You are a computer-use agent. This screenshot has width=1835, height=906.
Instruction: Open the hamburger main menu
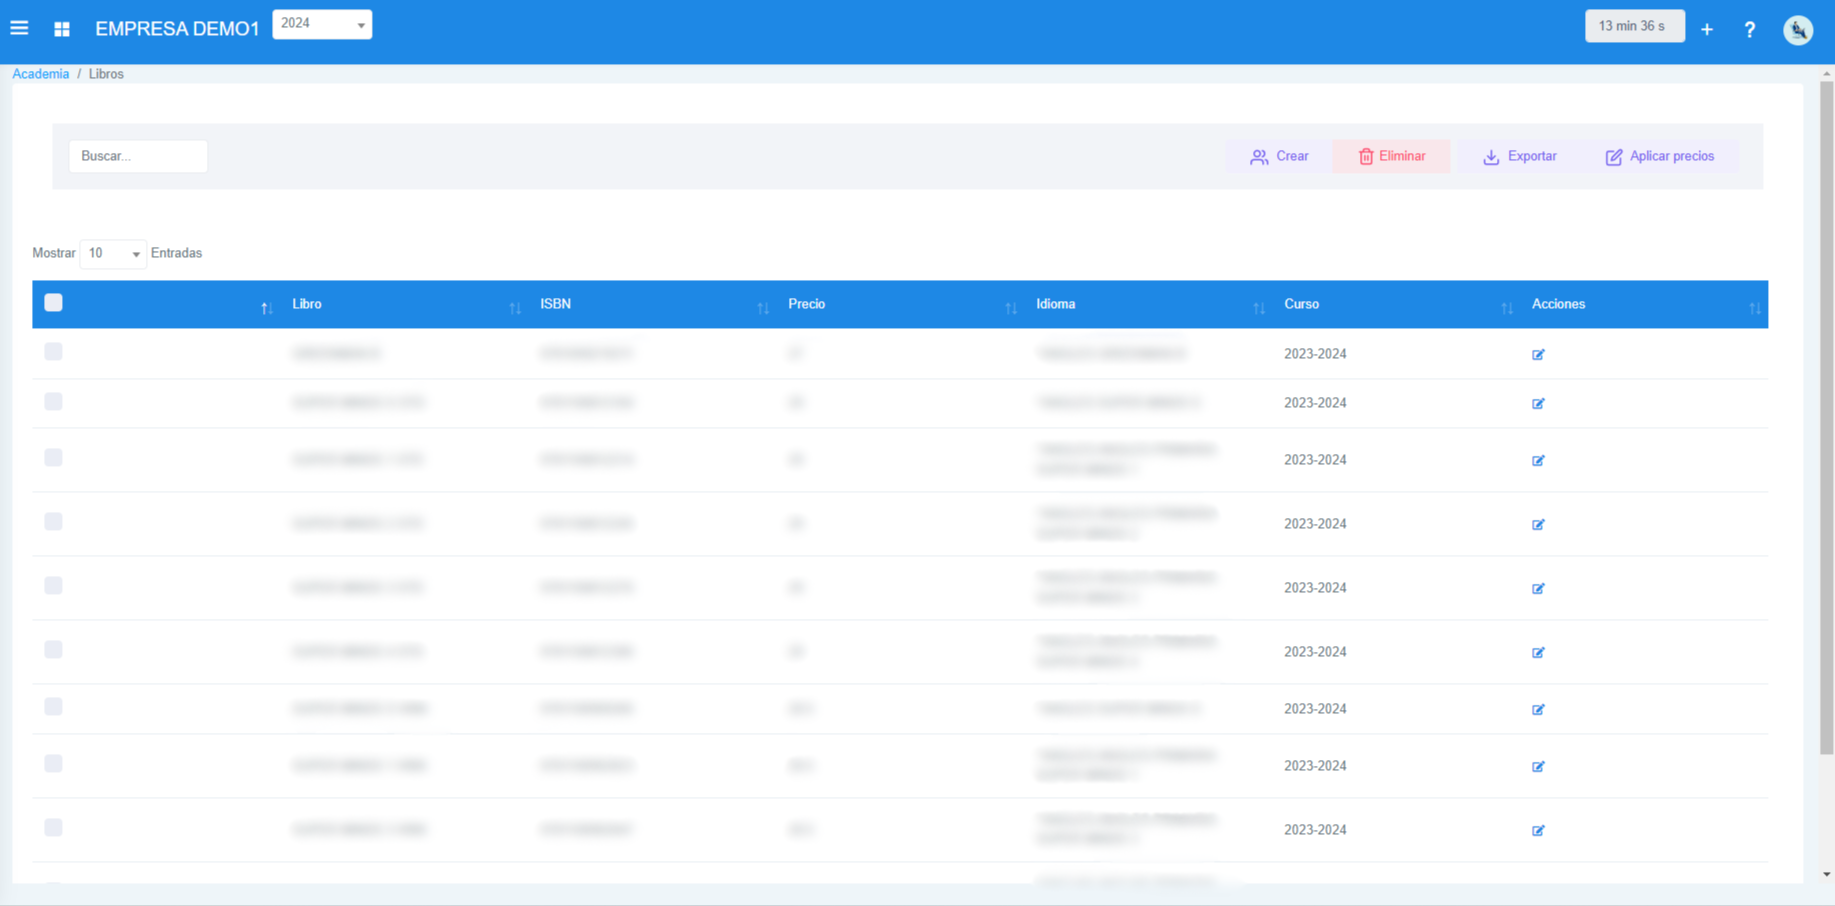(x=19, y=28)
